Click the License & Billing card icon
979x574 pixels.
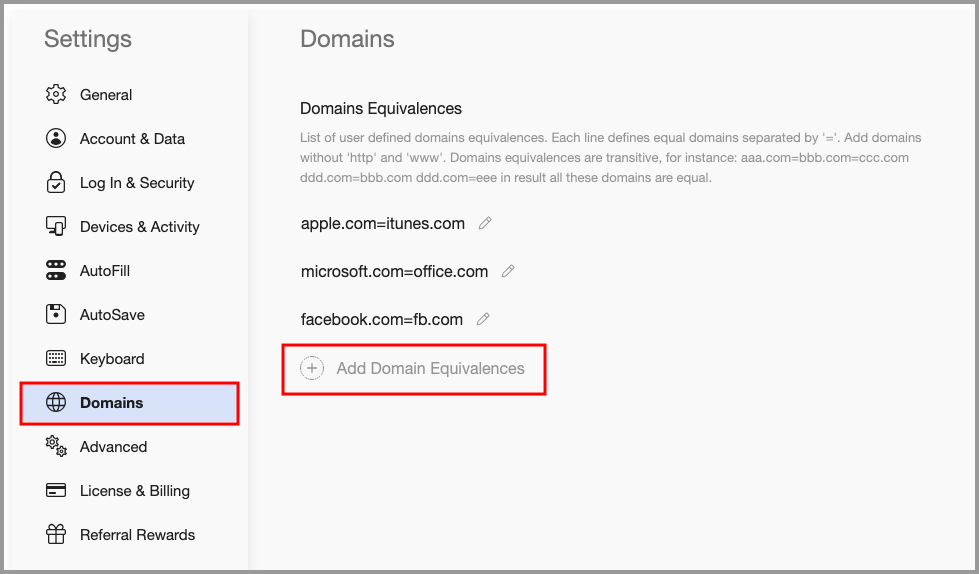[56, 490]
